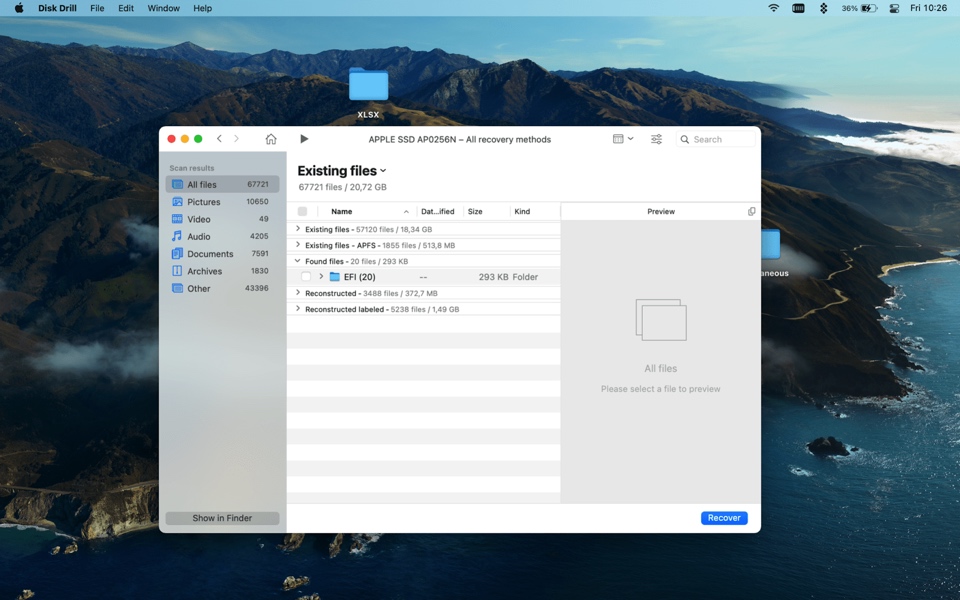The image size is (960, 600).
Task: Click the window title APPLE SSD AP0256N
Action: [460, 139]
